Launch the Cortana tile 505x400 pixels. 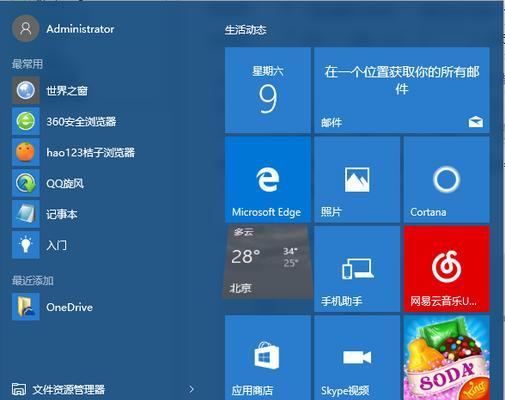click(x=447, y=179)
